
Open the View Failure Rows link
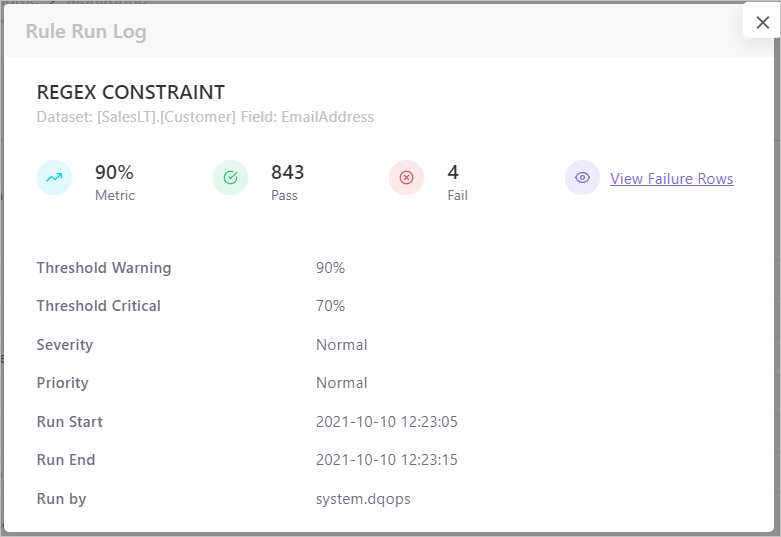pyautogui.click(x=671, y=179)
